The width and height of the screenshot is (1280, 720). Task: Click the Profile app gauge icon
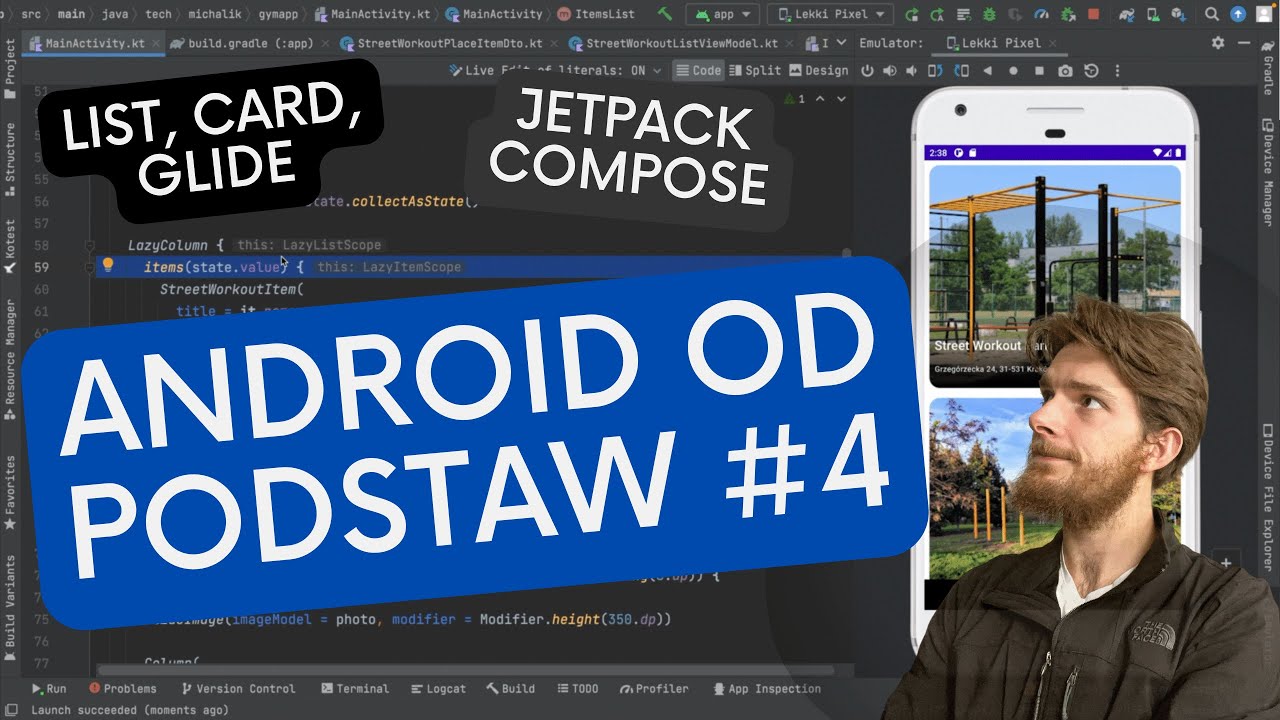coord(1041,14)
